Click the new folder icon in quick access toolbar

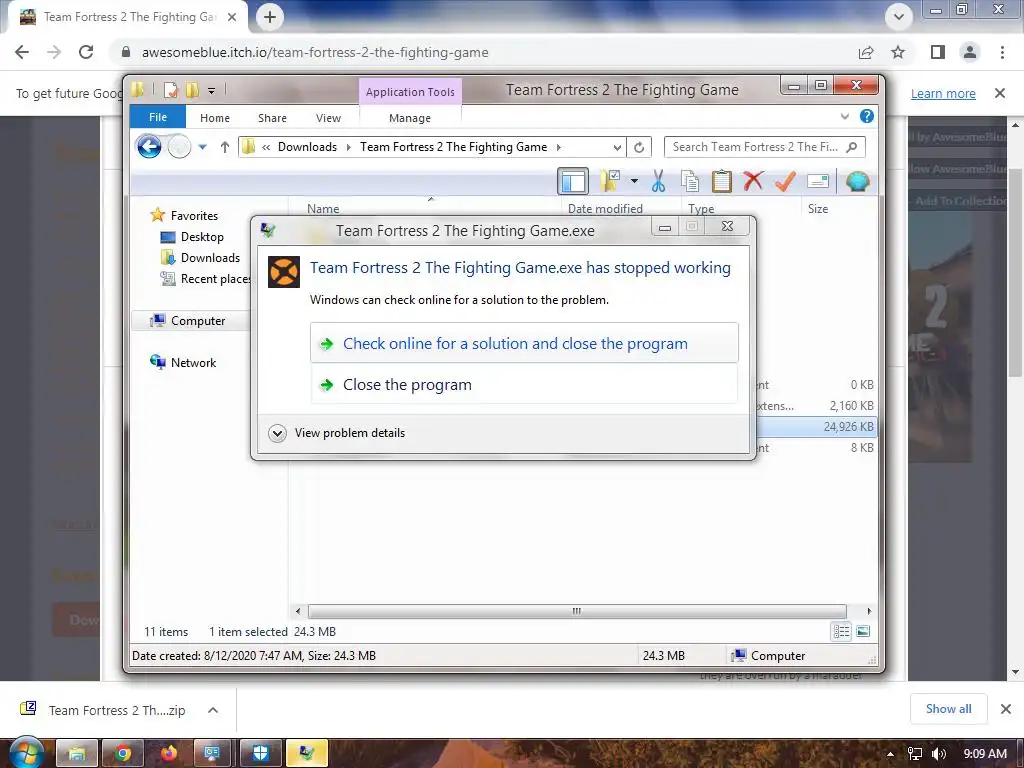tap(192, 90)
